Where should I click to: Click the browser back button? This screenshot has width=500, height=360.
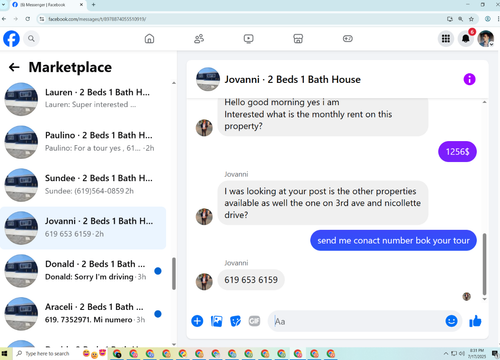tap(4, 19)
